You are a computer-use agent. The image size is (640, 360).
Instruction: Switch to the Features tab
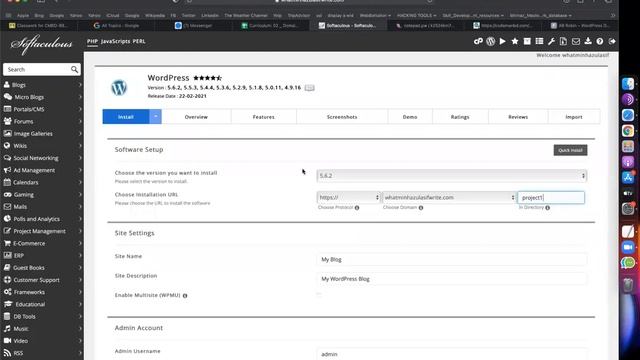coord(264,117)
